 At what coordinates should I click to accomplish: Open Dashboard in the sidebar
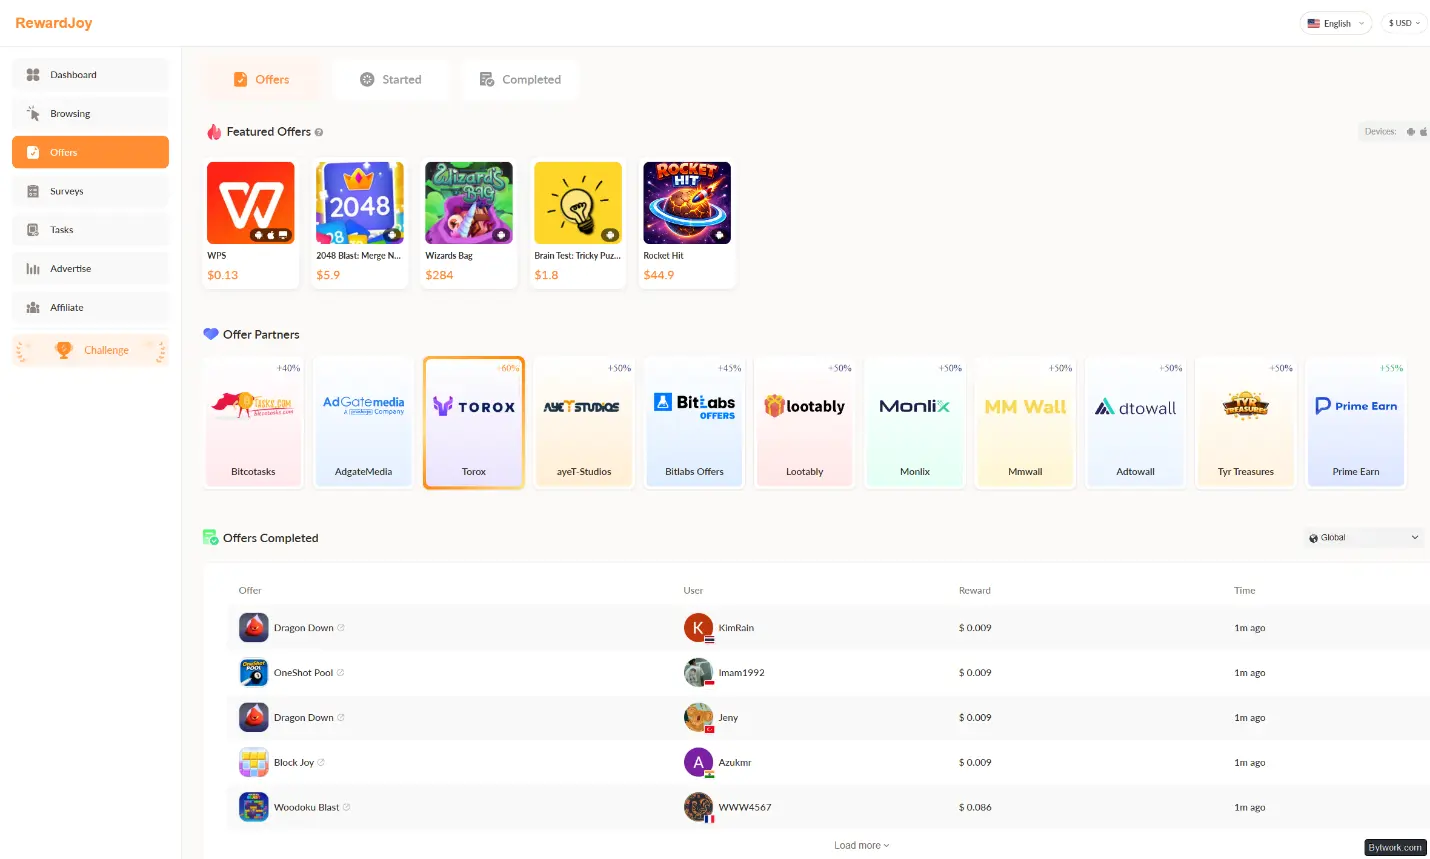click(x=90, y=75)
